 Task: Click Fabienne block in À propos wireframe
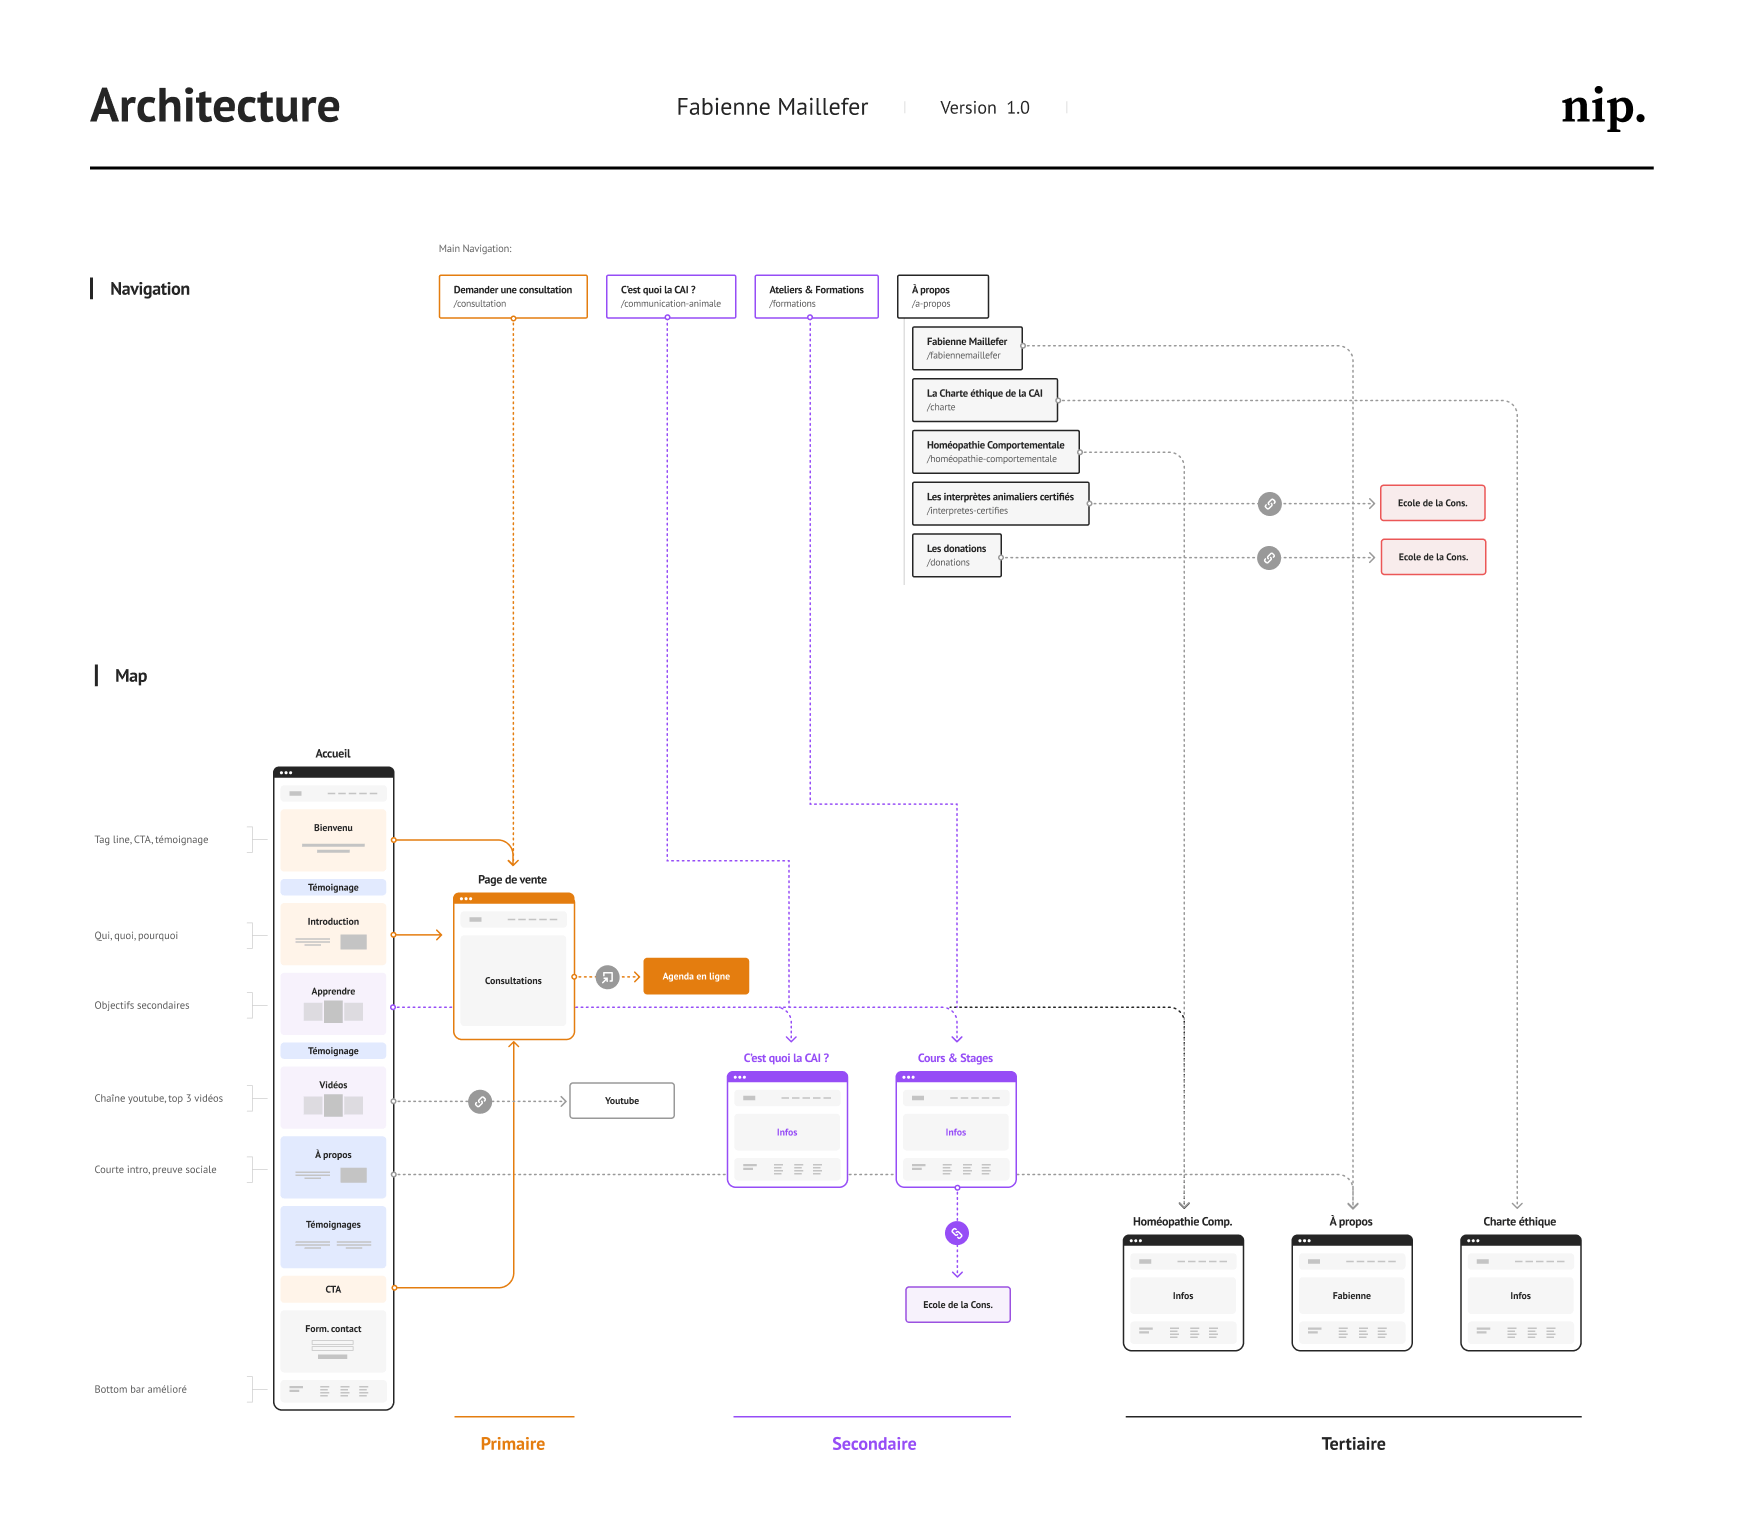tap(1352, 1296)
